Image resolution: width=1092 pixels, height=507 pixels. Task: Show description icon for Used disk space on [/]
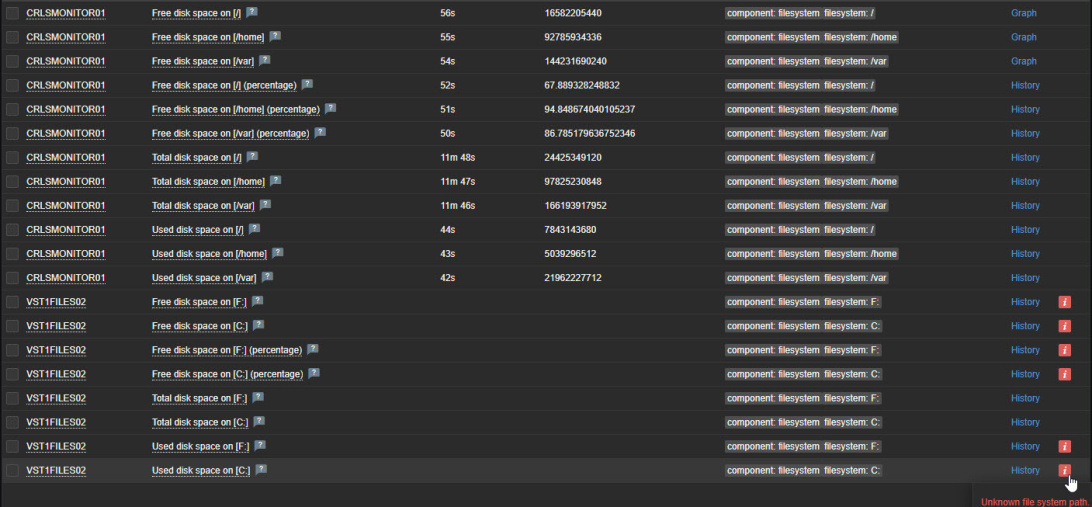[255, 228]
